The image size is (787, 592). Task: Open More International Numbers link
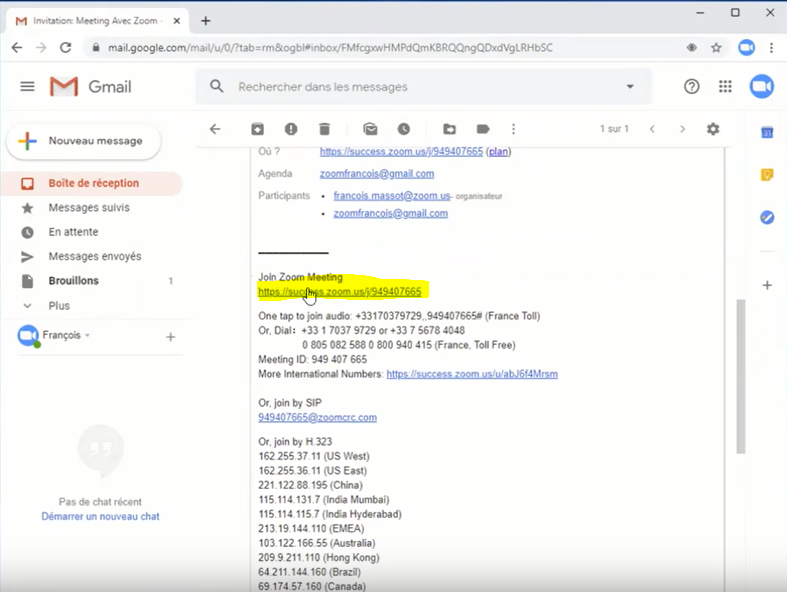tap(472, 374)
